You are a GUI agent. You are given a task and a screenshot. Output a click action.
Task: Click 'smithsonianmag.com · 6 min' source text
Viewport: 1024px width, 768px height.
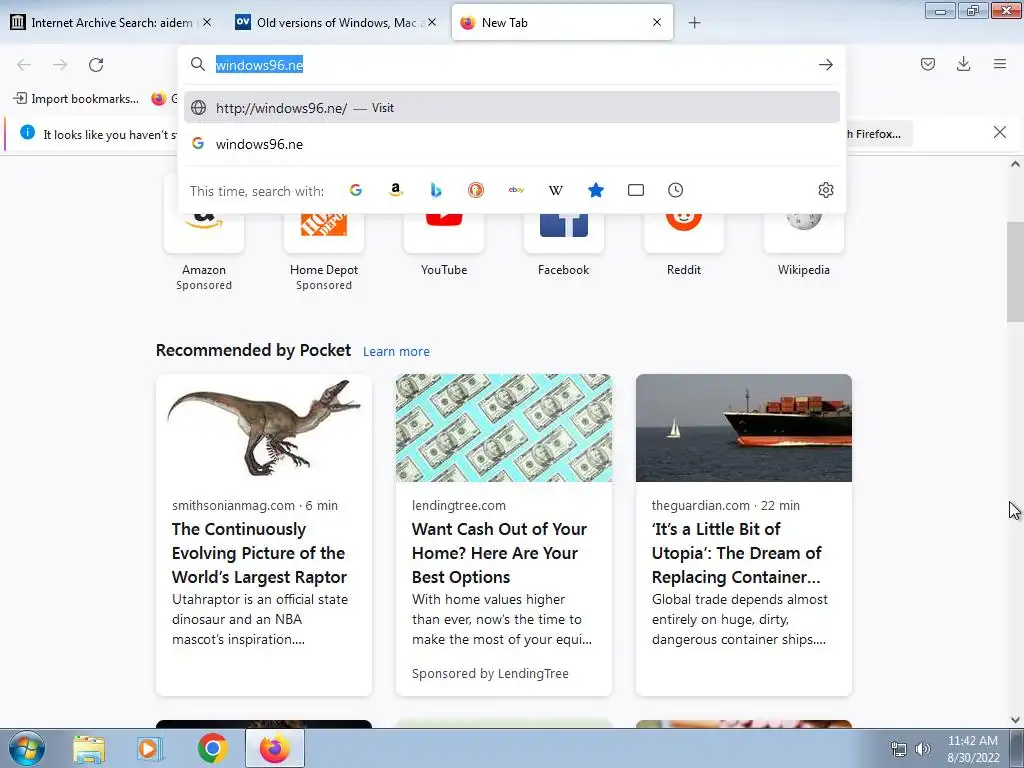coord(255,505)
